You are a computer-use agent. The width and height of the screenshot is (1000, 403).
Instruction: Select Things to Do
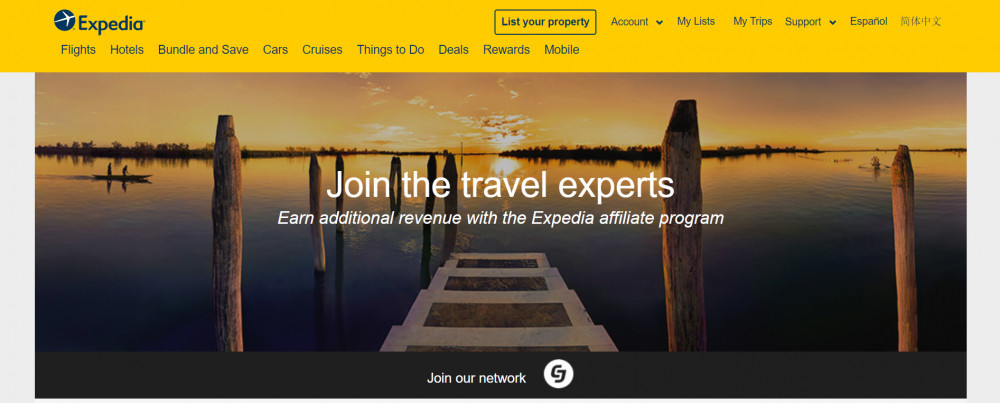click(390, 50)
